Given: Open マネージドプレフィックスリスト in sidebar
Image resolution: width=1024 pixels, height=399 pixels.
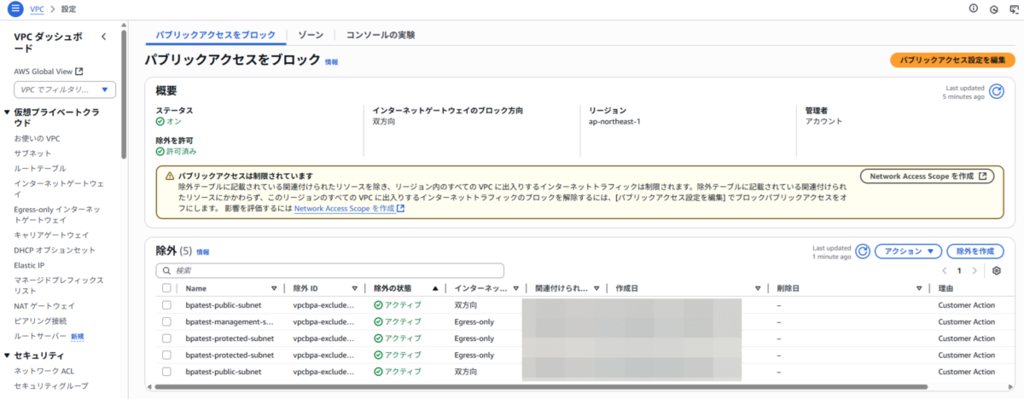Looking at the screenshot, I should click(x=59, y=285).
